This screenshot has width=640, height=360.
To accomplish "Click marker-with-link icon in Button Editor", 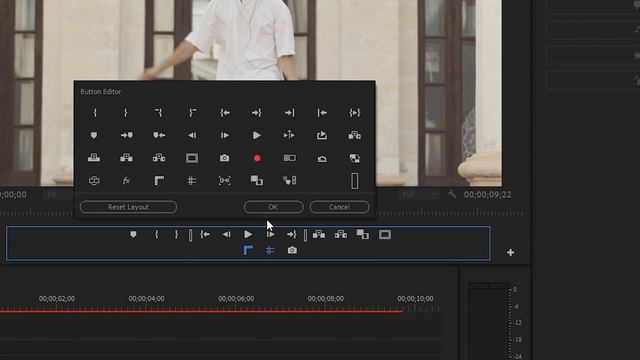I will coord(289,180).
